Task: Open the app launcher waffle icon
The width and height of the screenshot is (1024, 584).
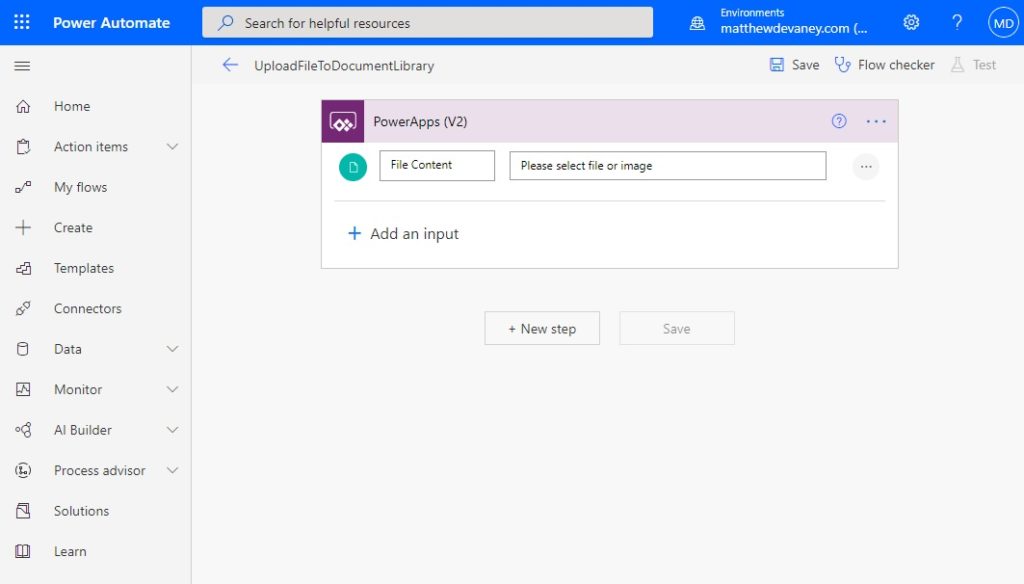Action: pyautogui.click(x=22, y=22)
